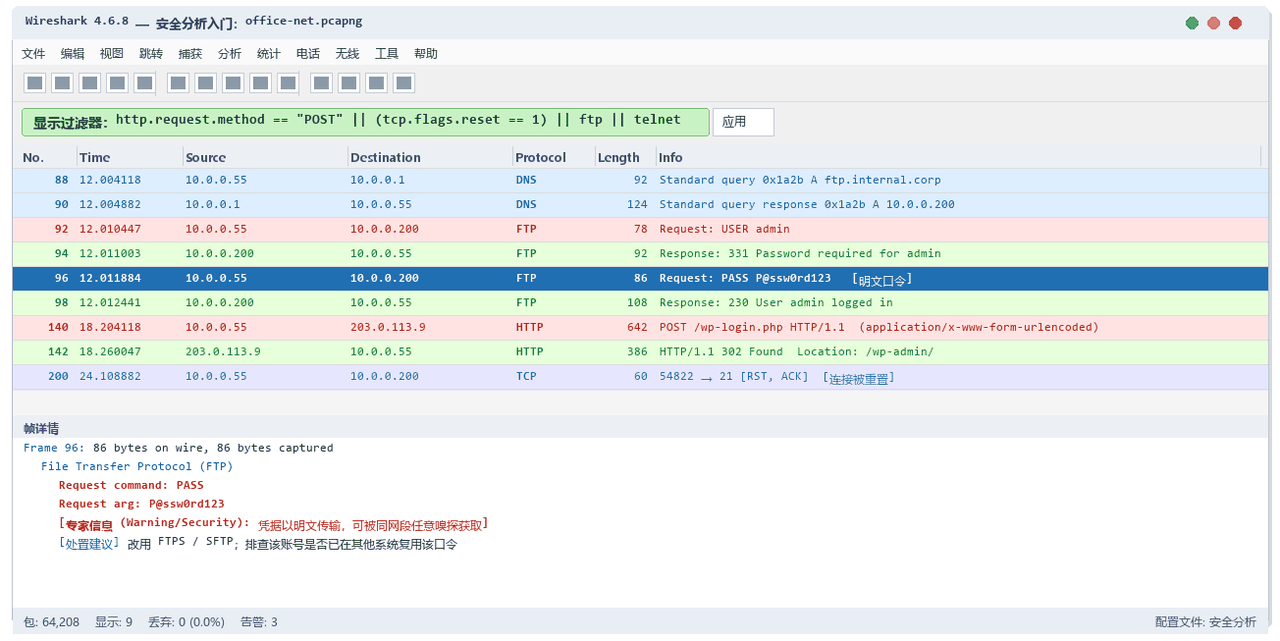Click the [处置建议] label in frame details
The height and width of the screenshot is (641, 1280).
[89, 544]
